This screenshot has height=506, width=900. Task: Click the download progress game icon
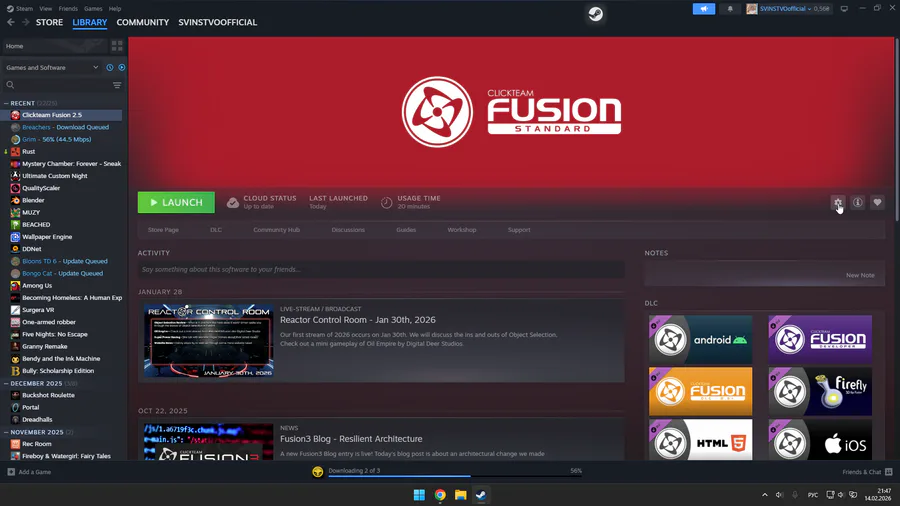tap(317, 472)
